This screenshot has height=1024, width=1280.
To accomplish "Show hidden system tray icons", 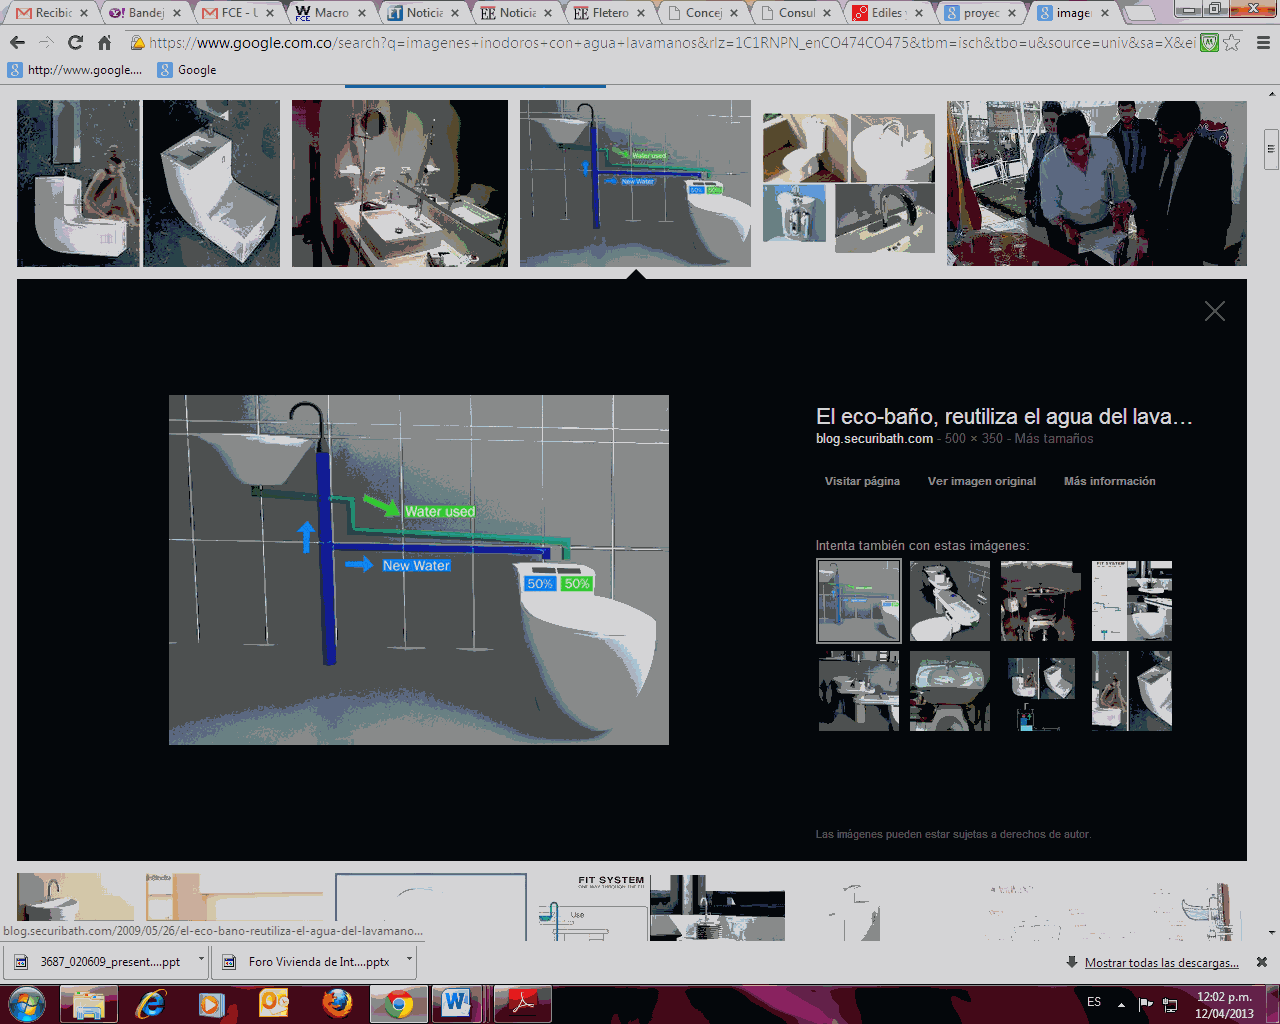I will point(1121,1004).
